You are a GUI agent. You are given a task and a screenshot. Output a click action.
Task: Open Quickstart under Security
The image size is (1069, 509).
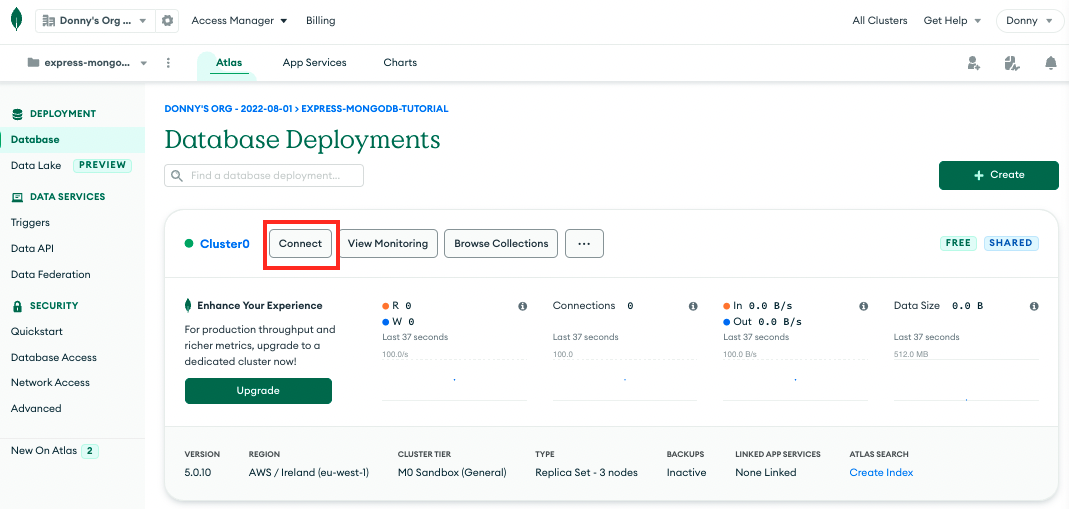click(37, 332)
